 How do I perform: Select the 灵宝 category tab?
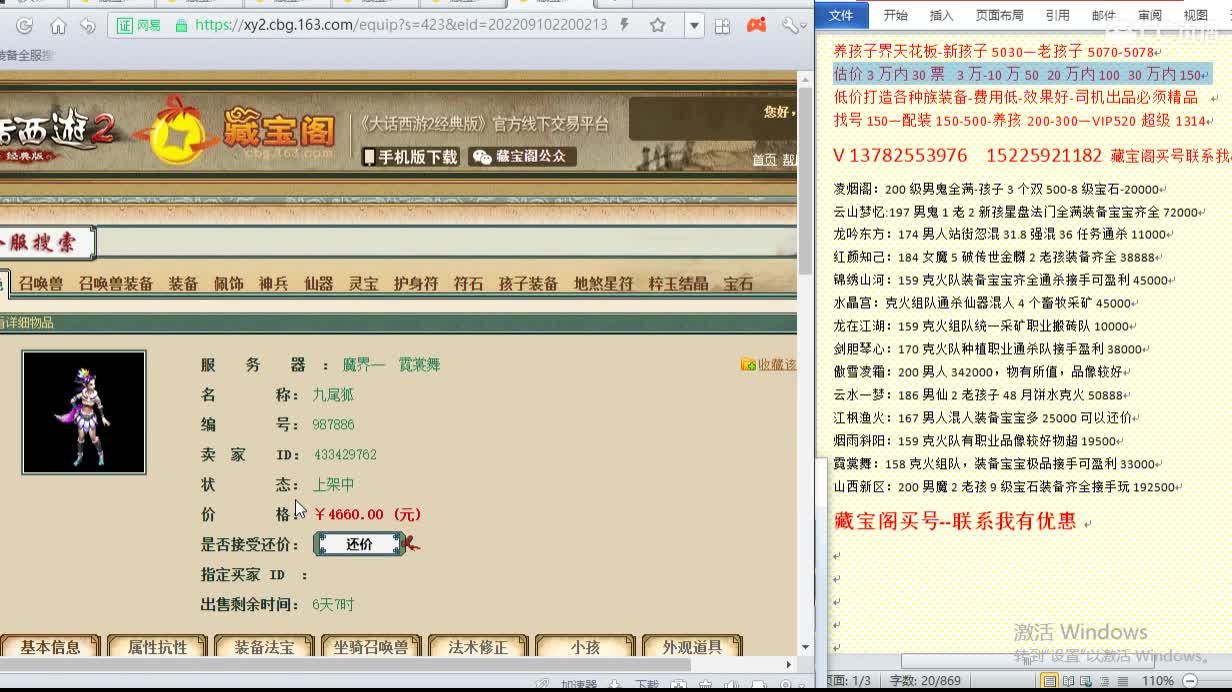click(363, 284)
